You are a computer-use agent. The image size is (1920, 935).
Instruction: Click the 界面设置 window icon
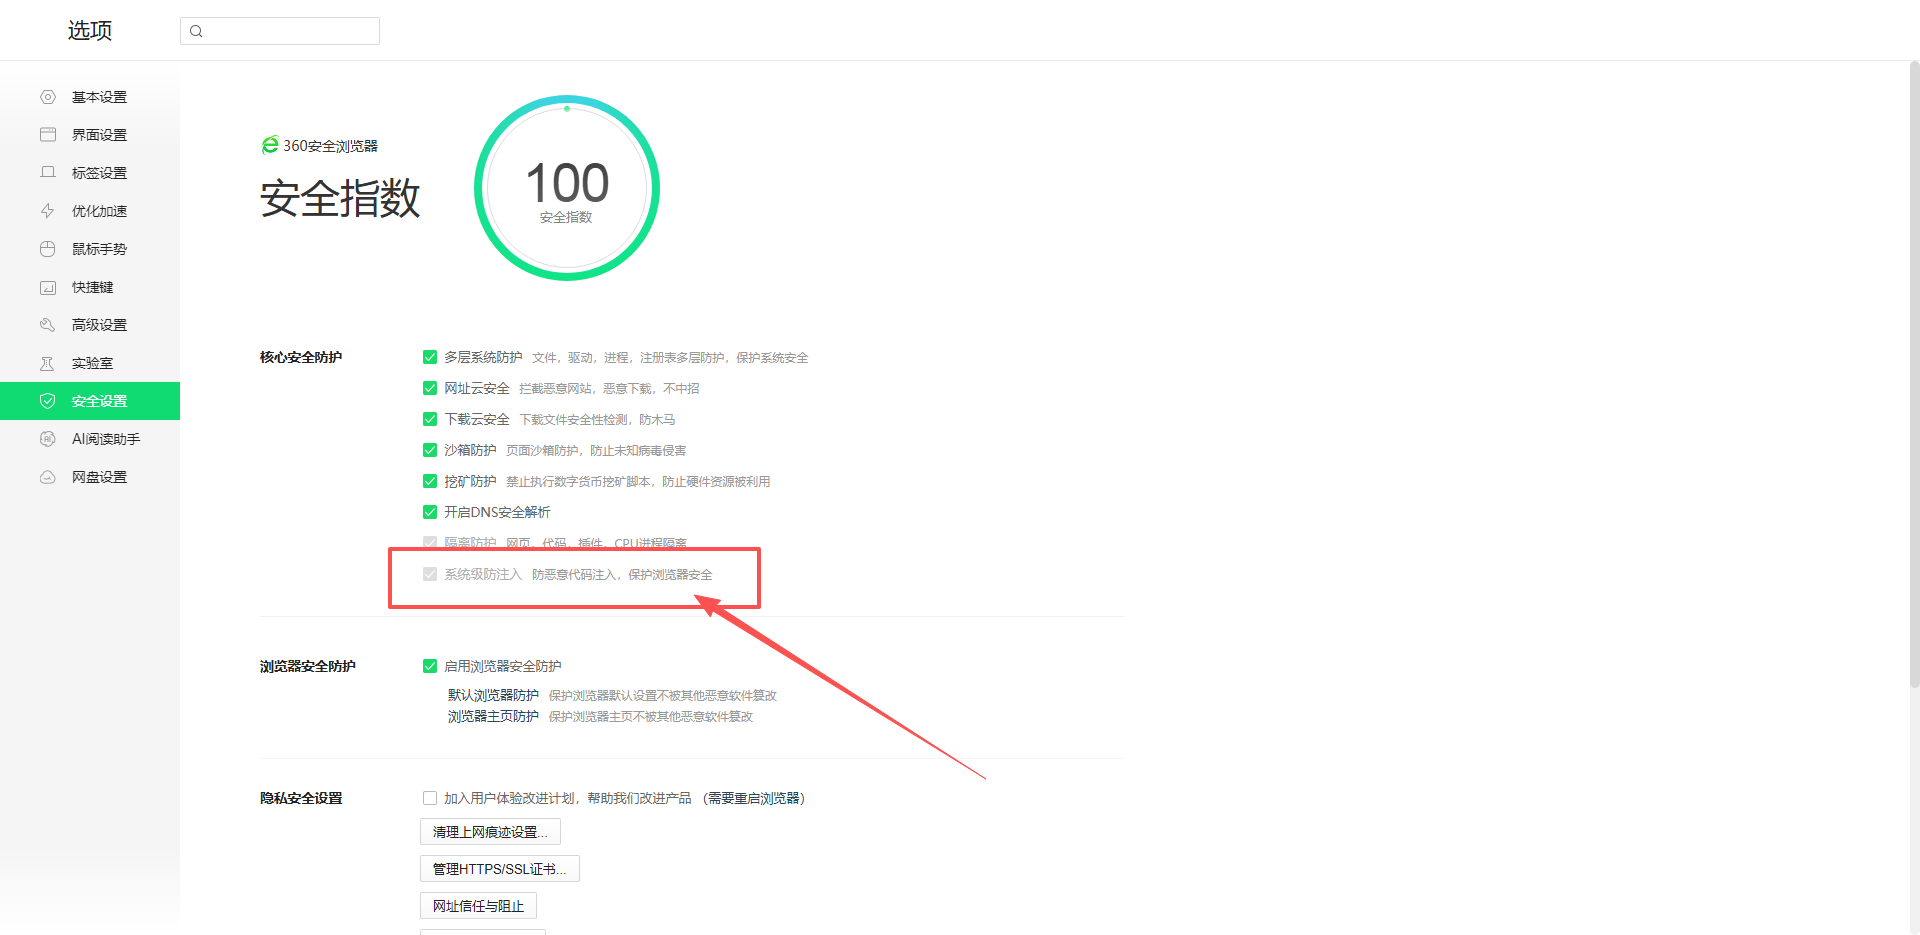47,135
